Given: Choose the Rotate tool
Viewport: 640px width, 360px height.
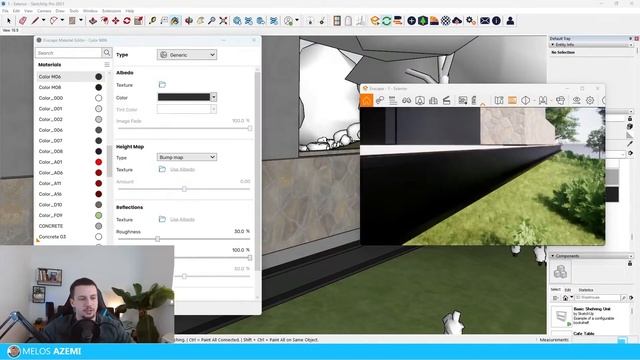Looking at the screenshot, I should point(127,20).
